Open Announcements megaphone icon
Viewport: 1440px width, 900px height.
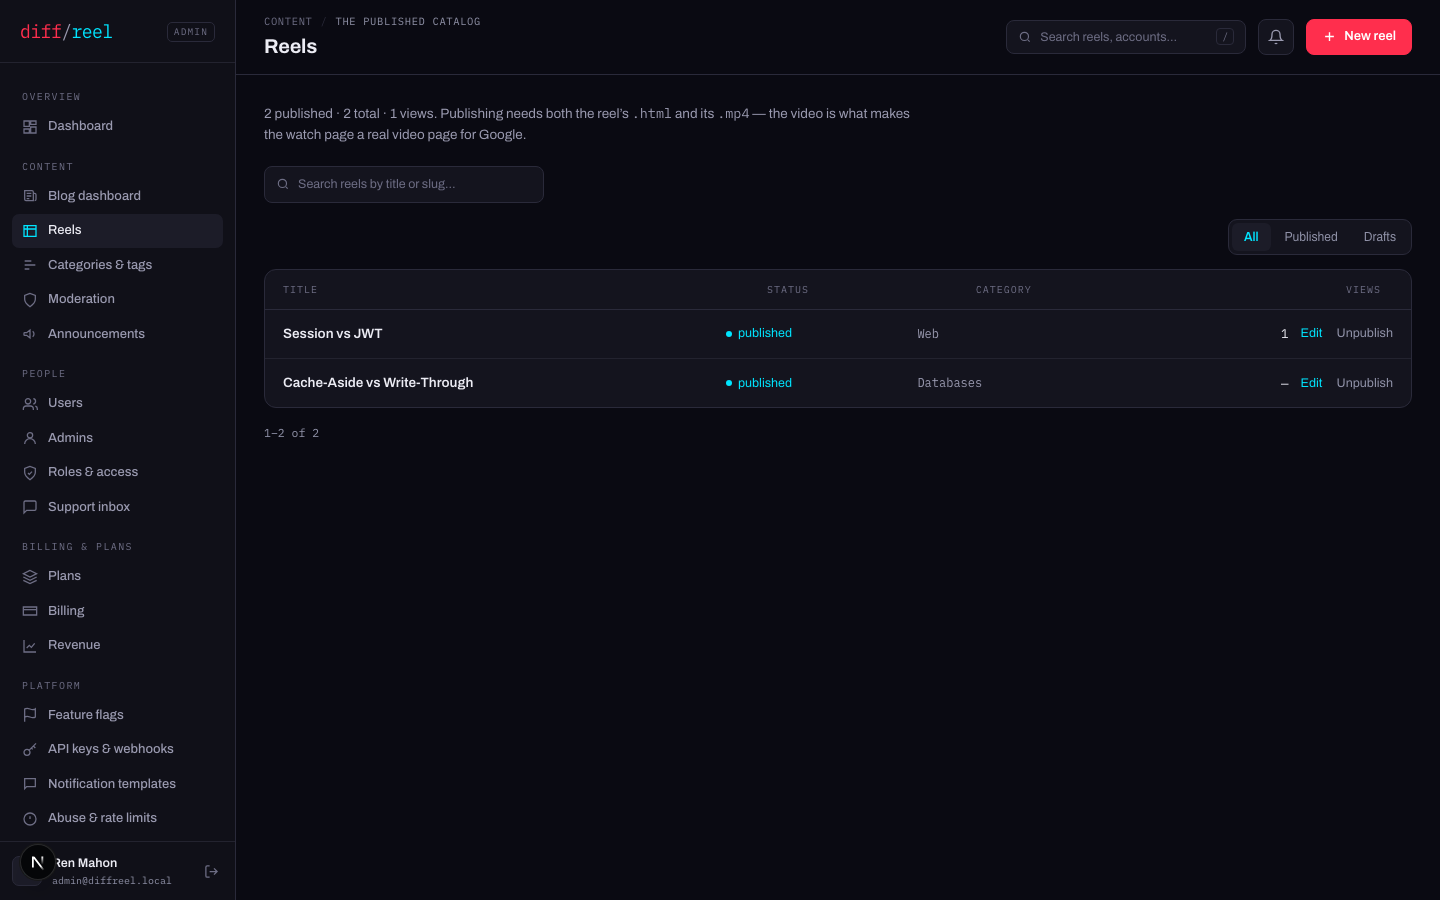[x=30, y=334]
